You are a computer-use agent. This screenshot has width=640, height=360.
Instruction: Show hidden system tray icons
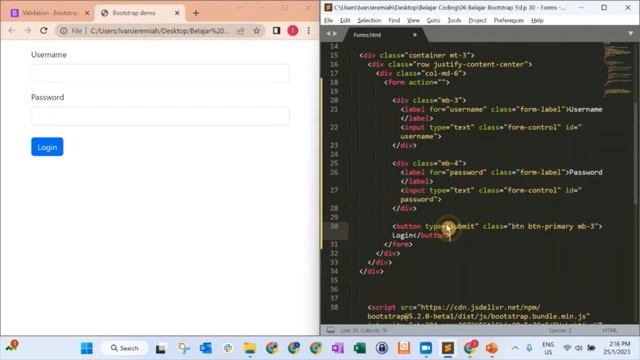point(515,348)
